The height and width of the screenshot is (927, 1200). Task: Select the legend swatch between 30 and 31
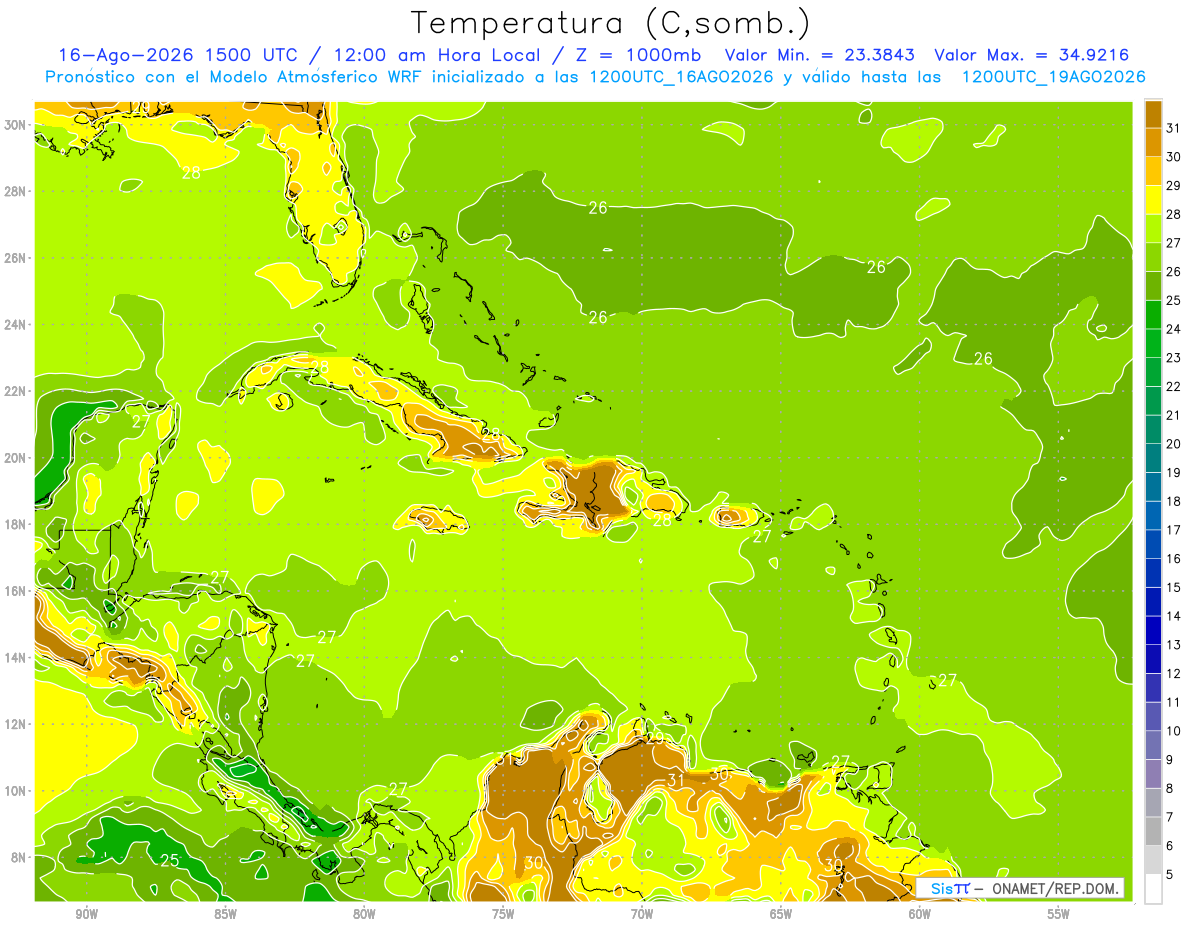pyautogui.click(x=1153, y=142)
